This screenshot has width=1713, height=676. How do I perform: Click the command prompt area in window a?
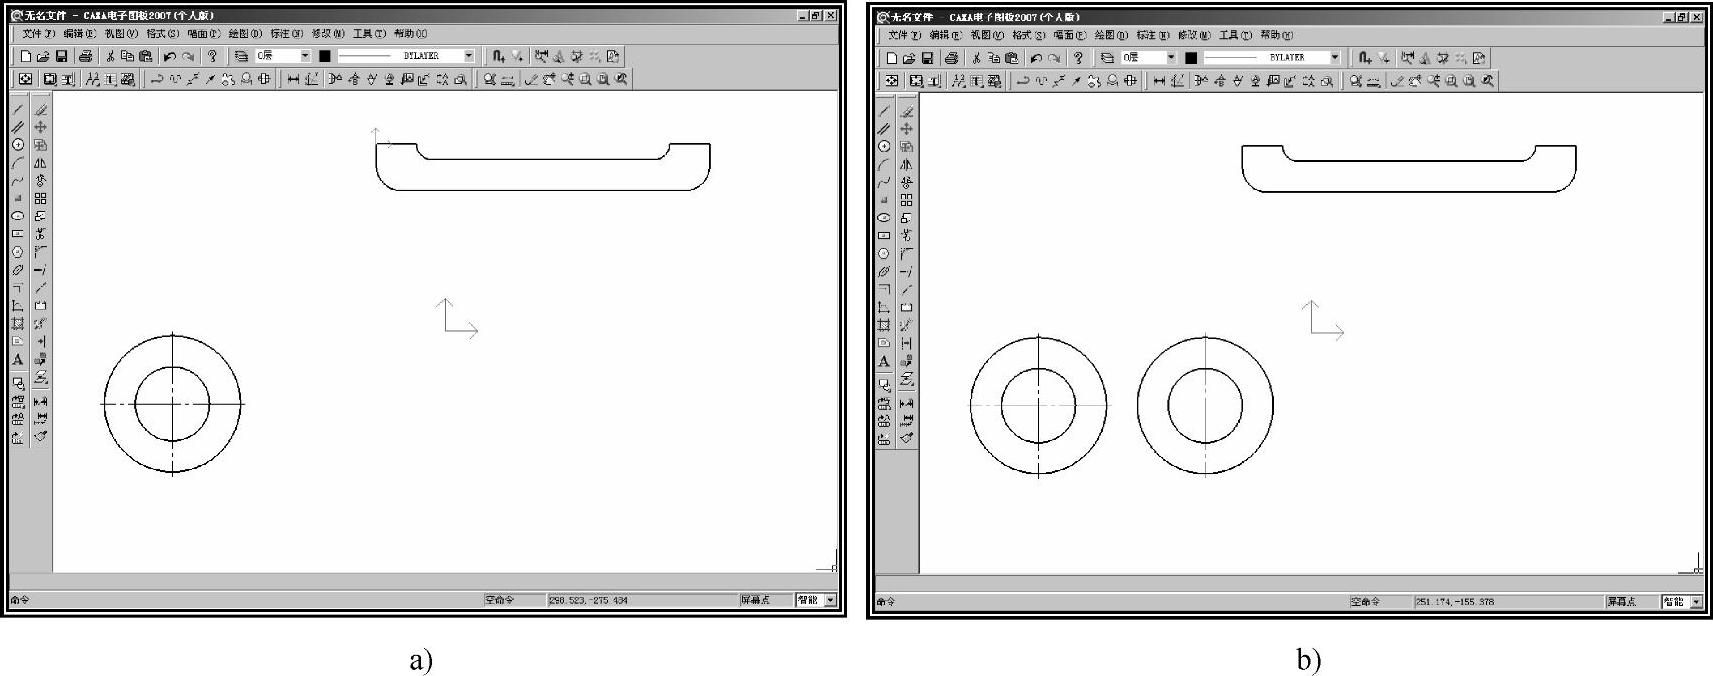click(245, 600)
